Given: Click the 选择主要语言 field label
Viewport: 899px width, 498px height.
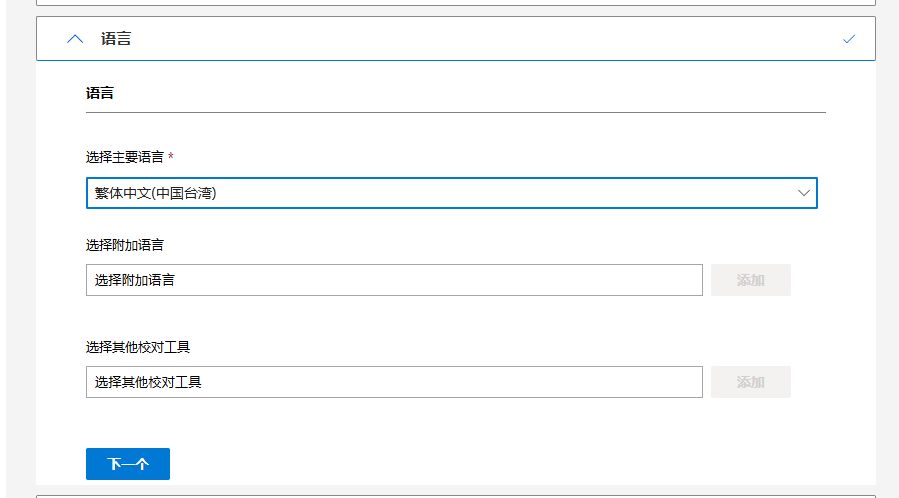Looking at the screenshot, I should coord(125,157).
